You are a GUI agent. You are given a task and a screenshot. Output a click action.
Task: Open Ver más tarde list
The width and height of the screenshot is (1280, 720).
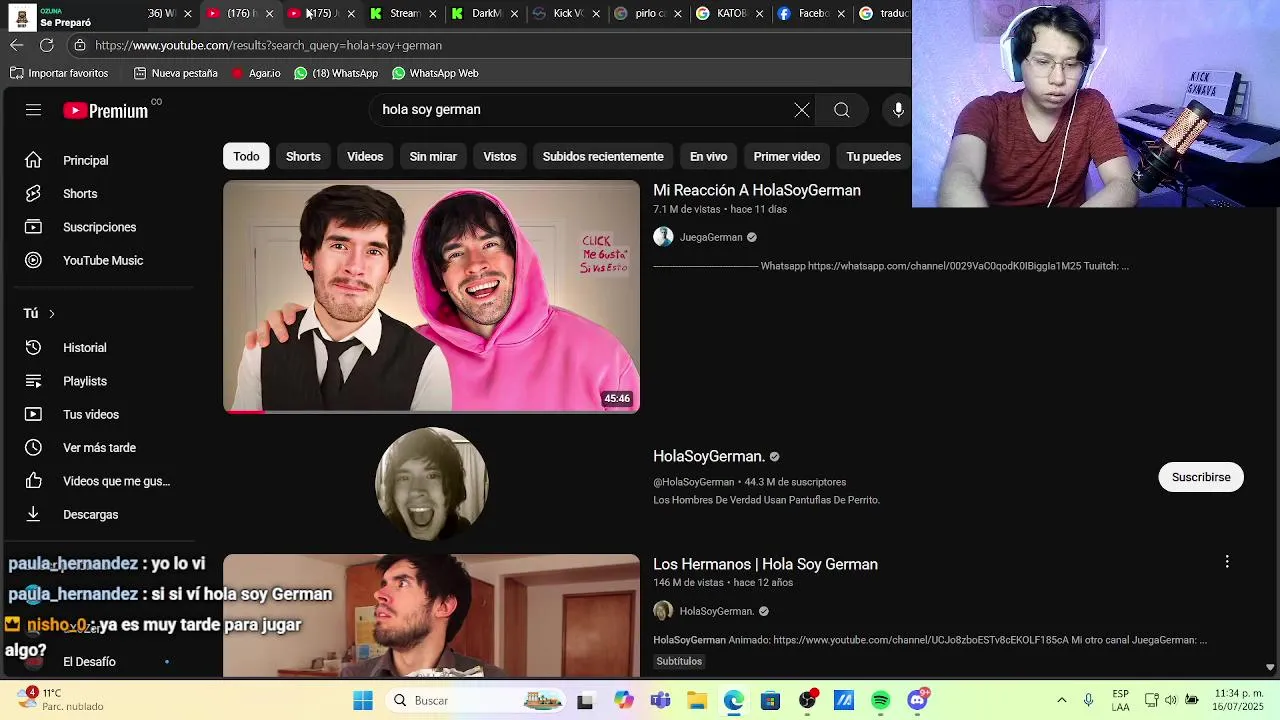[x=100, y=447]
